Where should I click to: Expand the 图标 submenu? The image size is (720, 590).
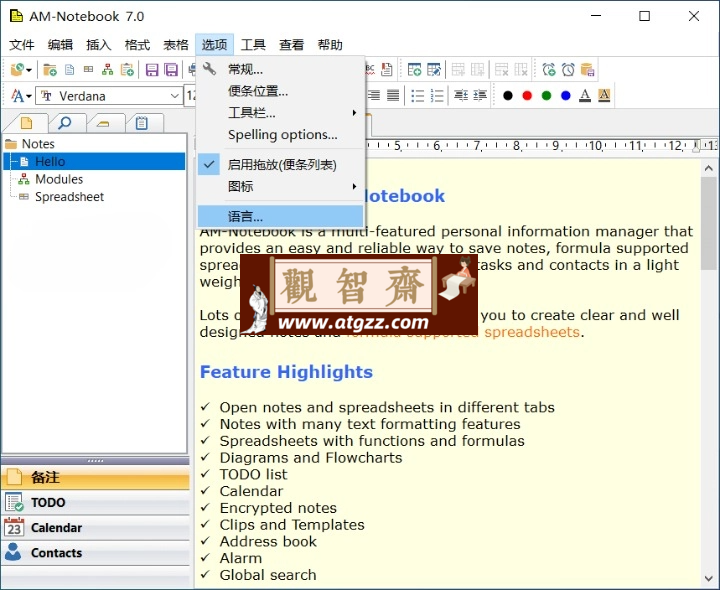(x=281, y=186)
